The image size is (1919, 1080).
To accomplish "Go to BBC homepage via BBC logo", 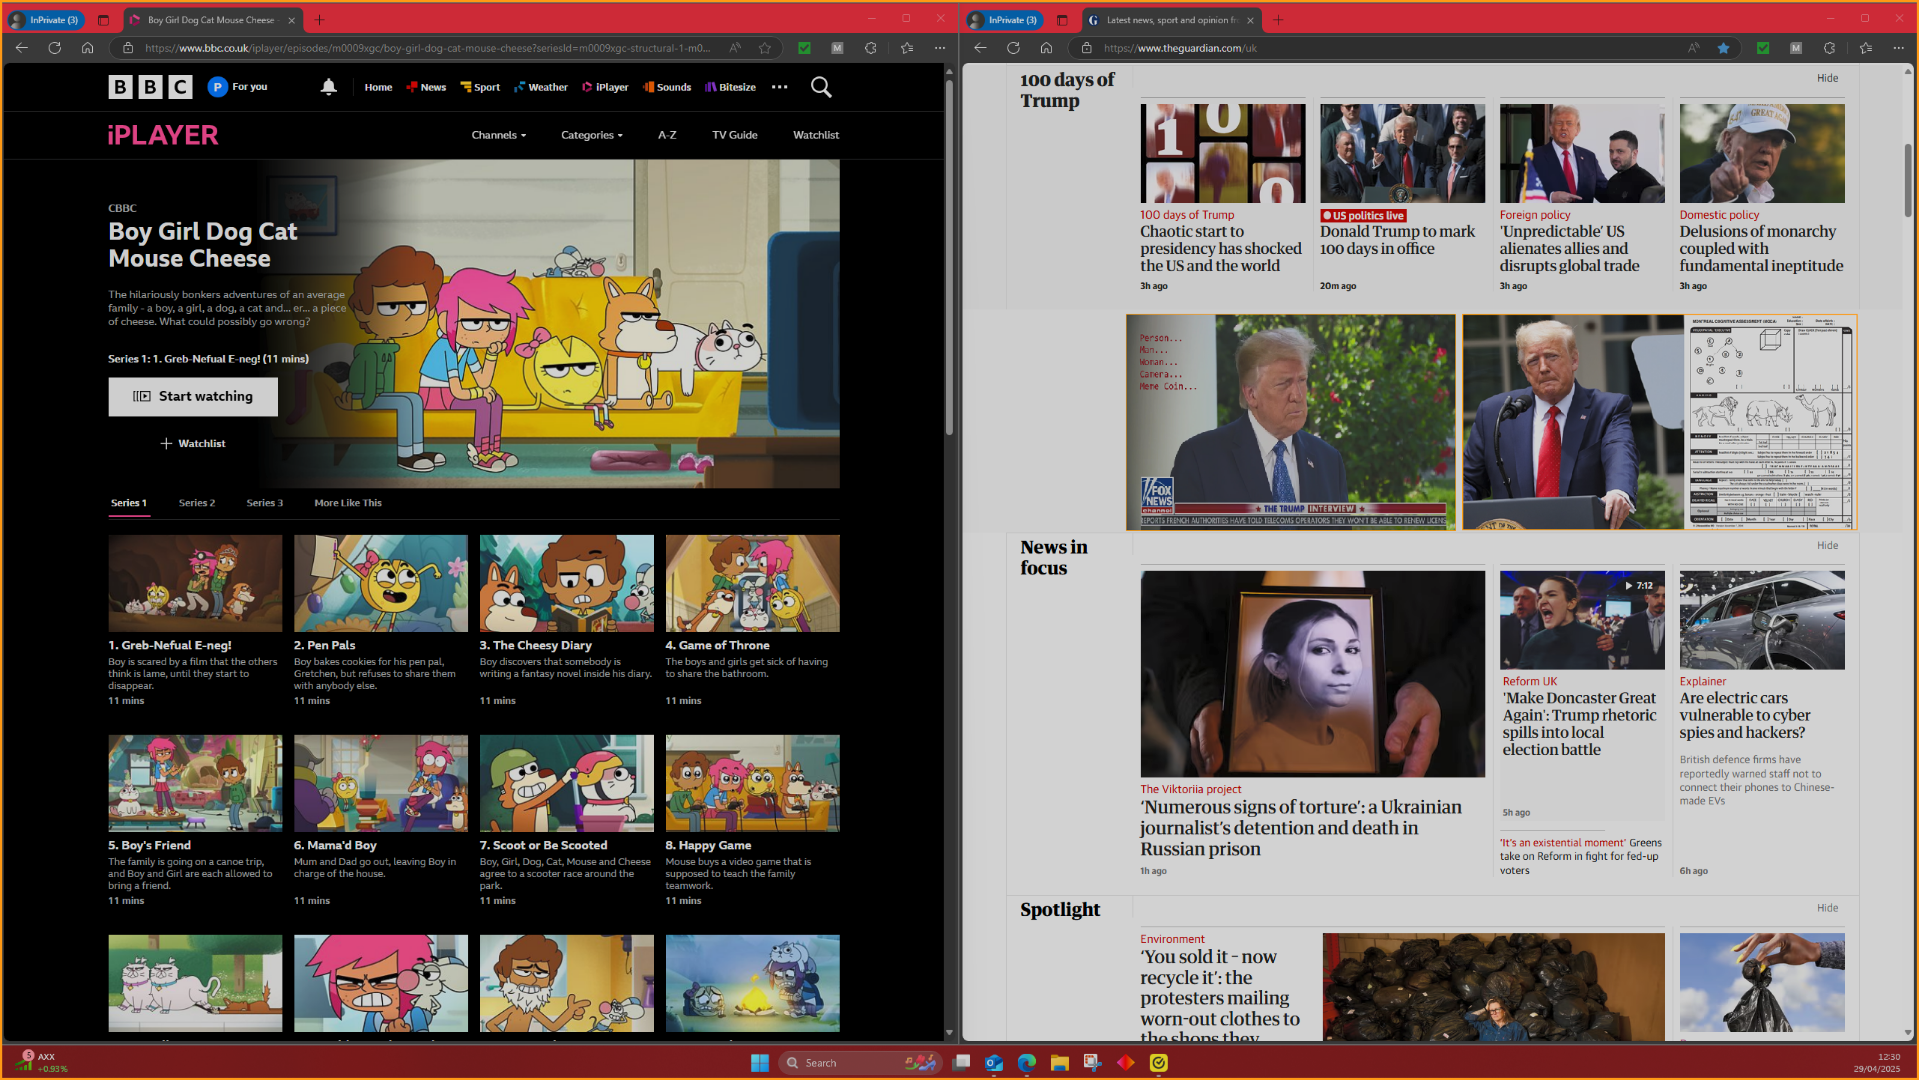I will coord(150,87).
